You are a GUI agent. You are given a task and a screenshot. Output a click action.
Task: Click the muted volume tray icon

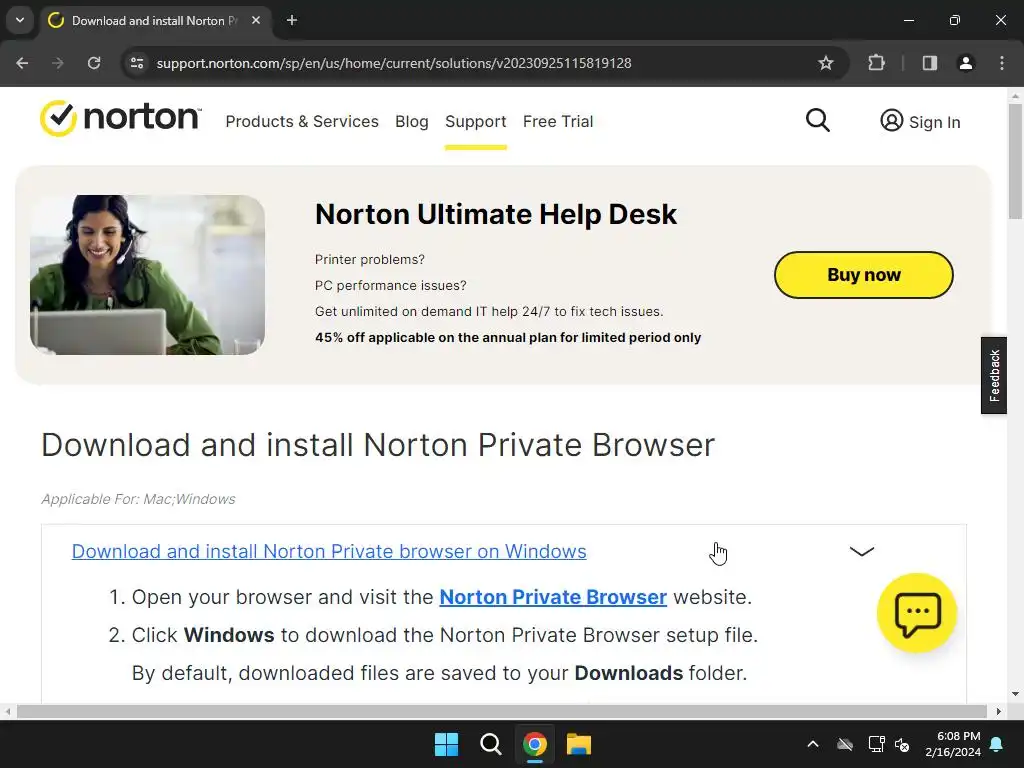tap(902, 744)
